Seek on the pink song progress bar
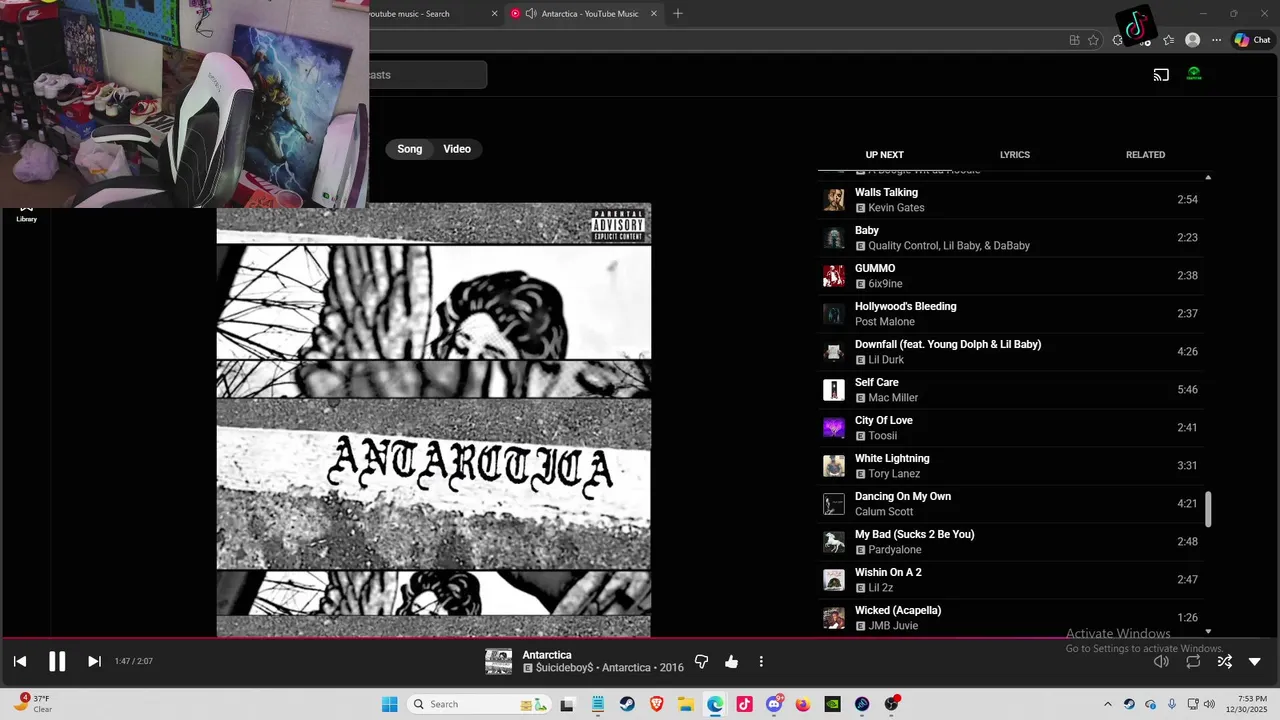The image size is (1280, 720). [640, 637]
